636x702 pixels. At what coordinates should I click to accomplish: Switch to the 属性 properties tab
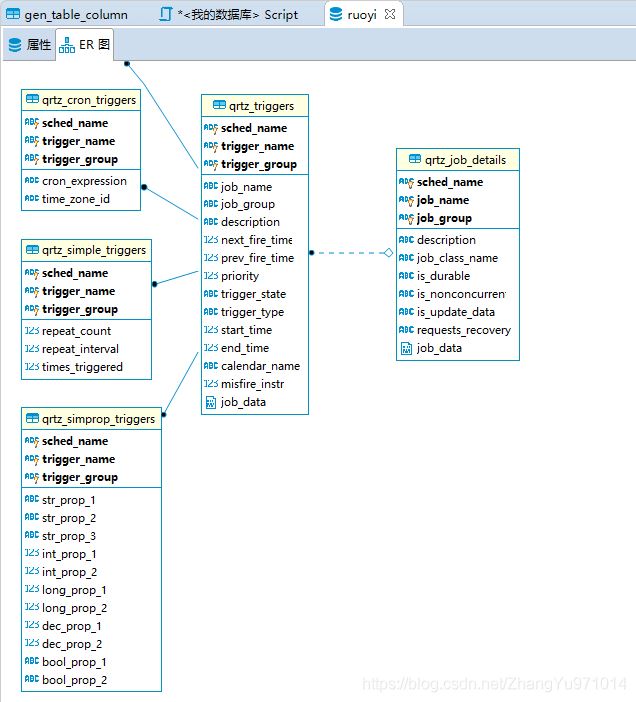click(30, 45)
